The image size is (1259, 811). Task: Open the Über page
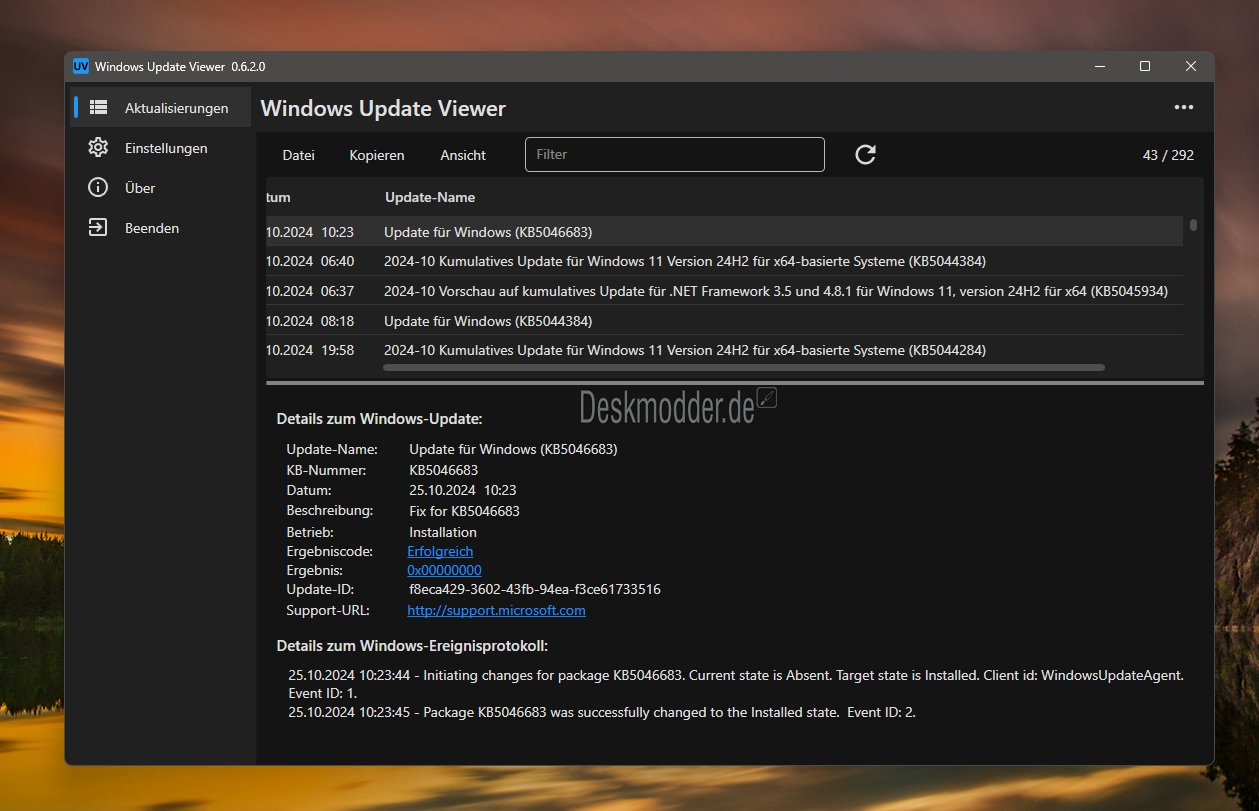[x=162, y=188]
